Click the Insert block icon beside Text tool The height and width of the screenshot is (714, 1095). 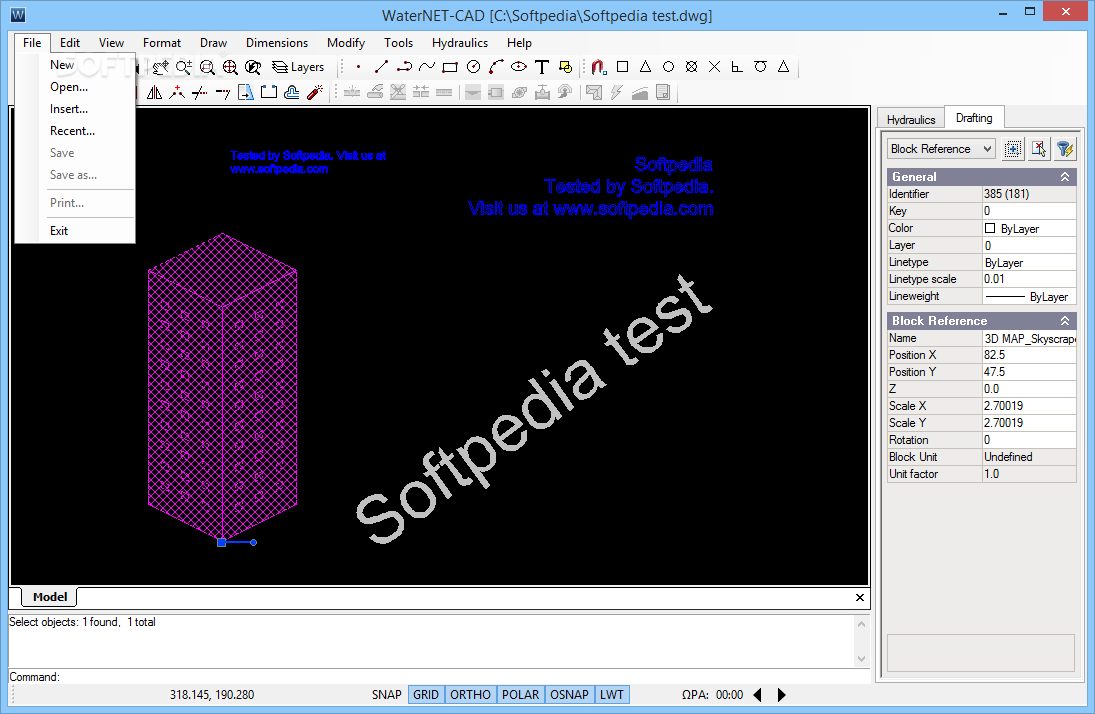coord(565,67)
